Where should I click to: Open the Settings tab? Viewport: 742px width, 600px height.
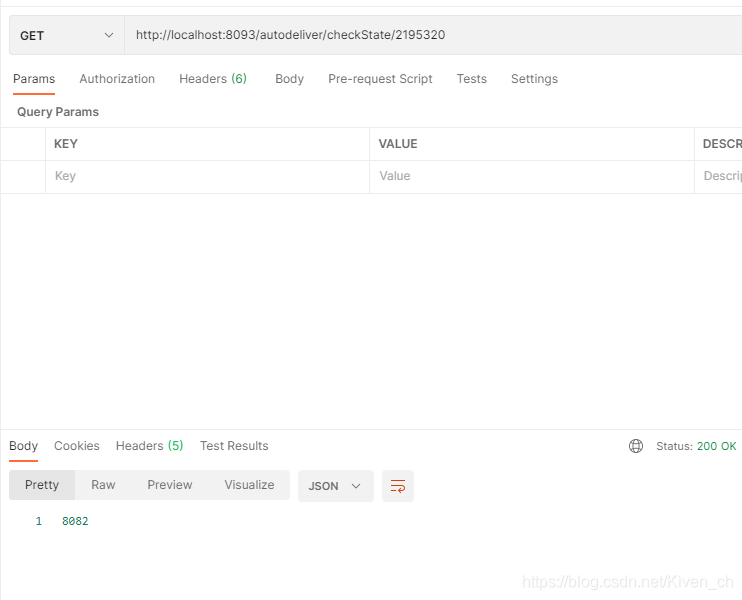tap(534, 79)
